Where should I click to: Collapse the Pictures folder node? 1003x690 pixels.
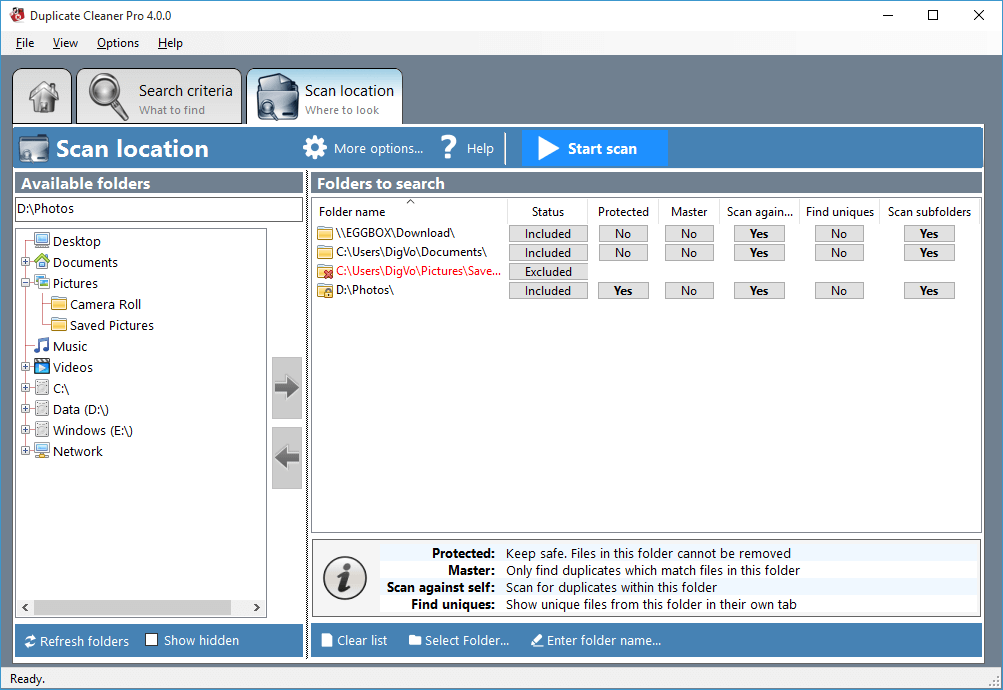(25, 283)
